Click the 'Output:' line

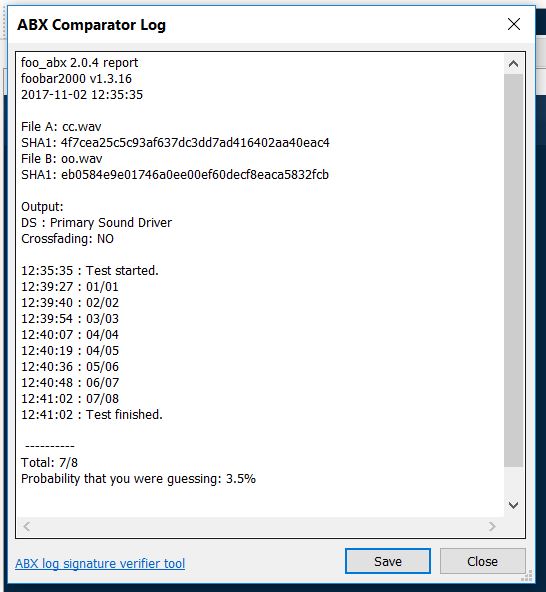coord(42,207)
